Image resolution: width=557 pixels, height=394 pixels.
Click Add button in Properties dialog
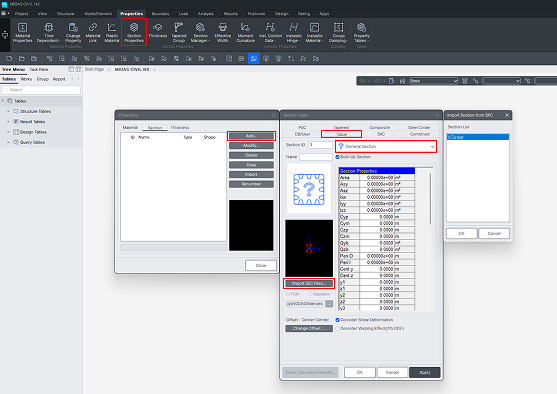click(x=251, y=136)
